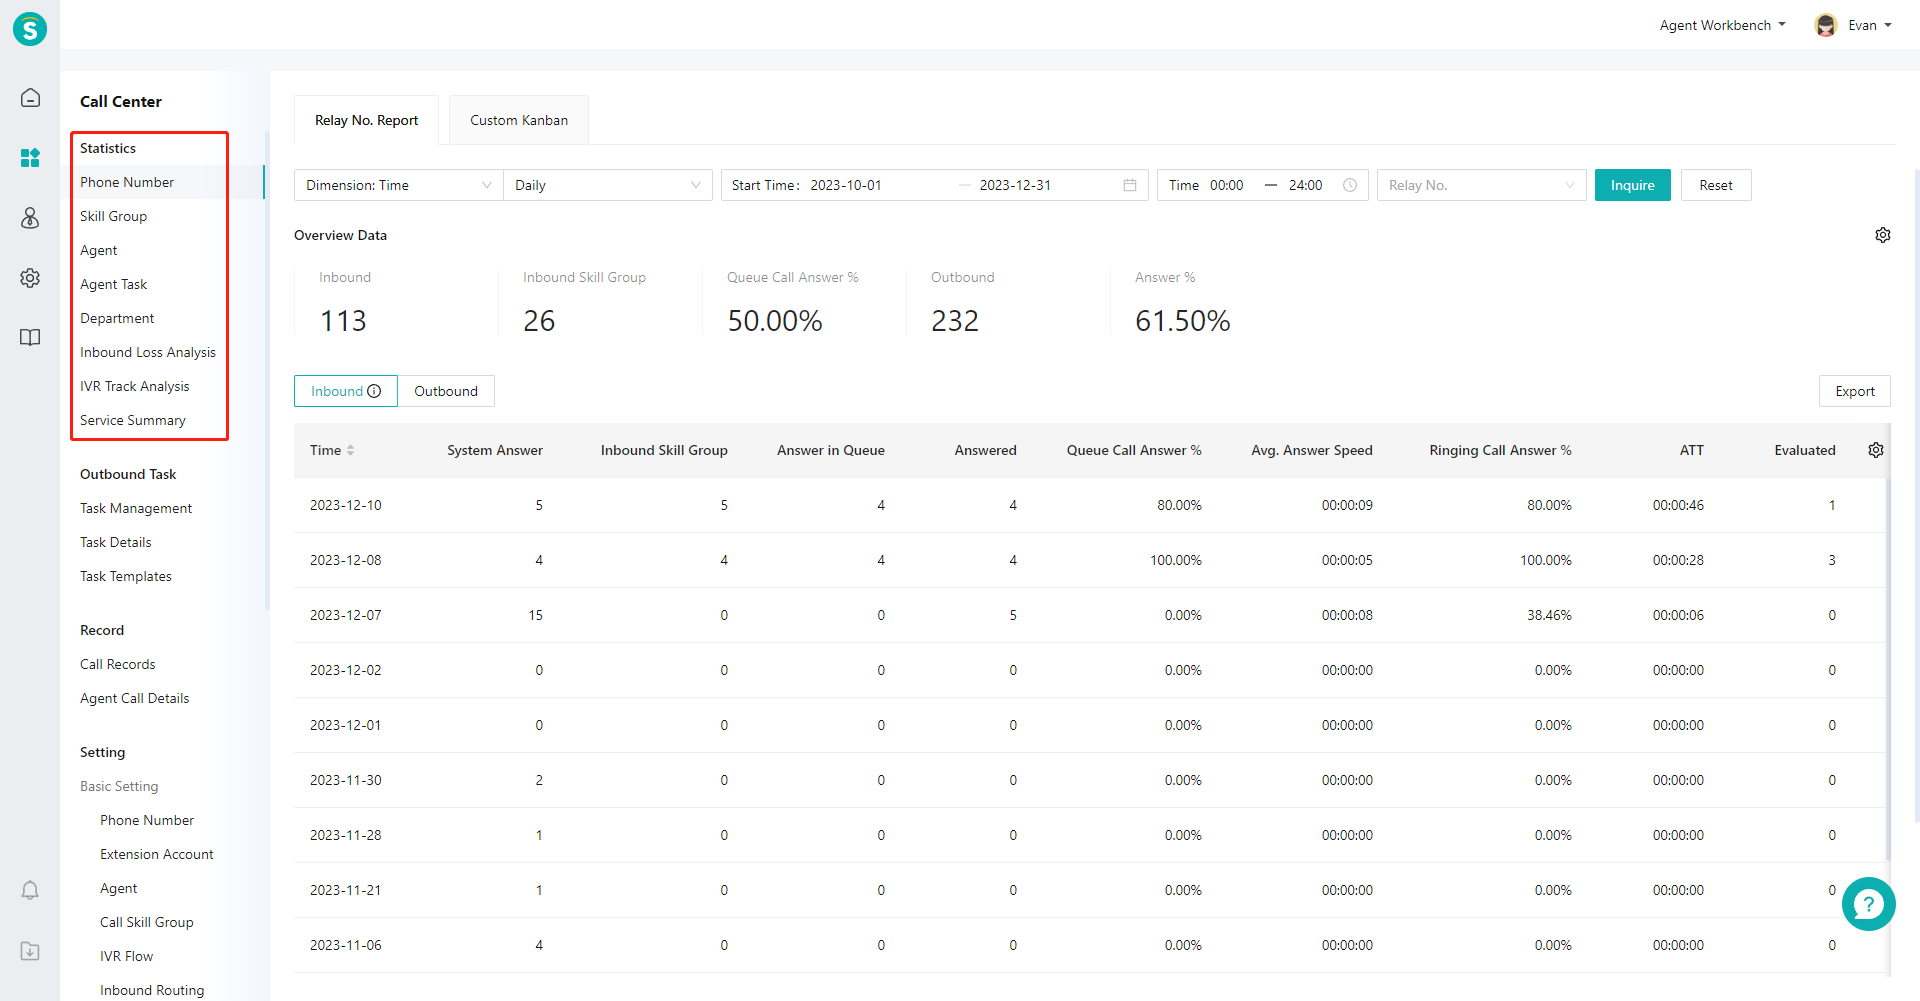Viewport: 1920px width, 1001px height.
Task: Open Inbound Loss Analysis
Action: pos(148,352)
